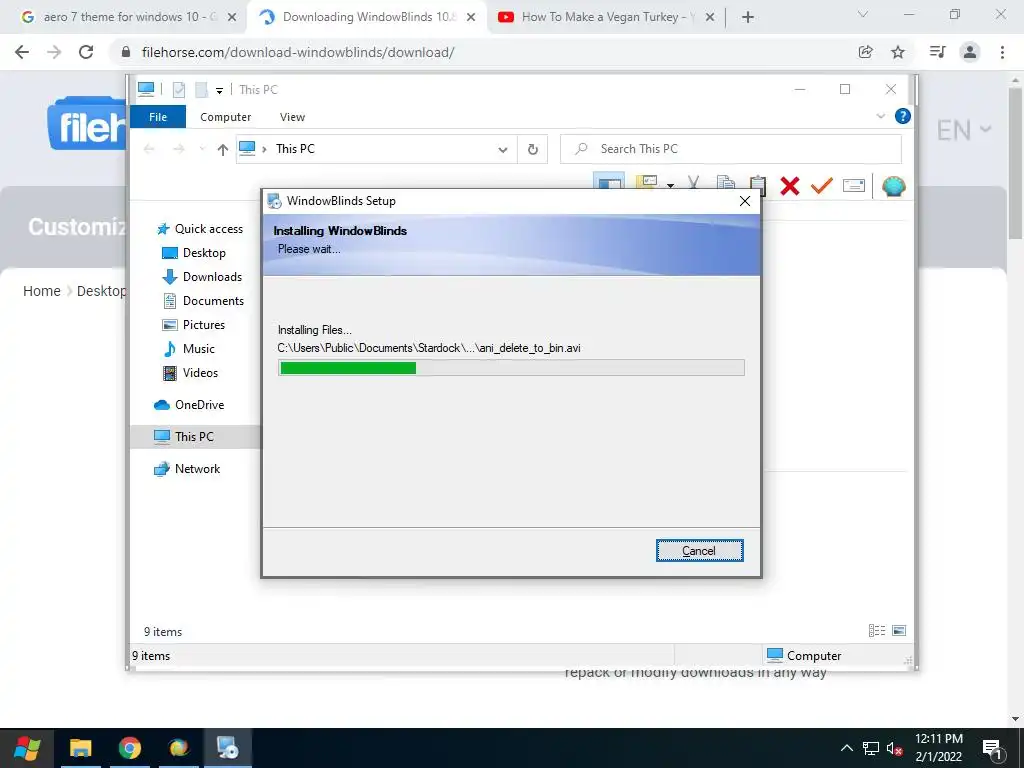Click the scissors cut toolbar icon
This screenshot has height=768, width=1024.
pos(694,184)
